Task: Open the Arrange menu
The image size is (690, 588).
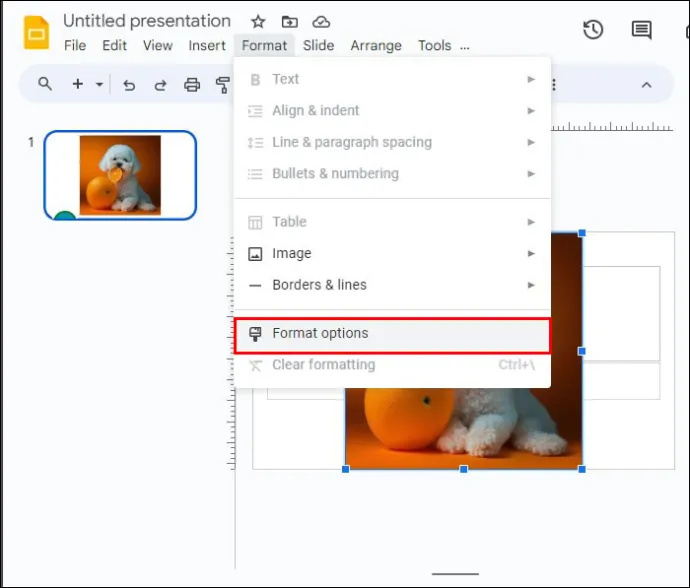Action: pos(376,45)
